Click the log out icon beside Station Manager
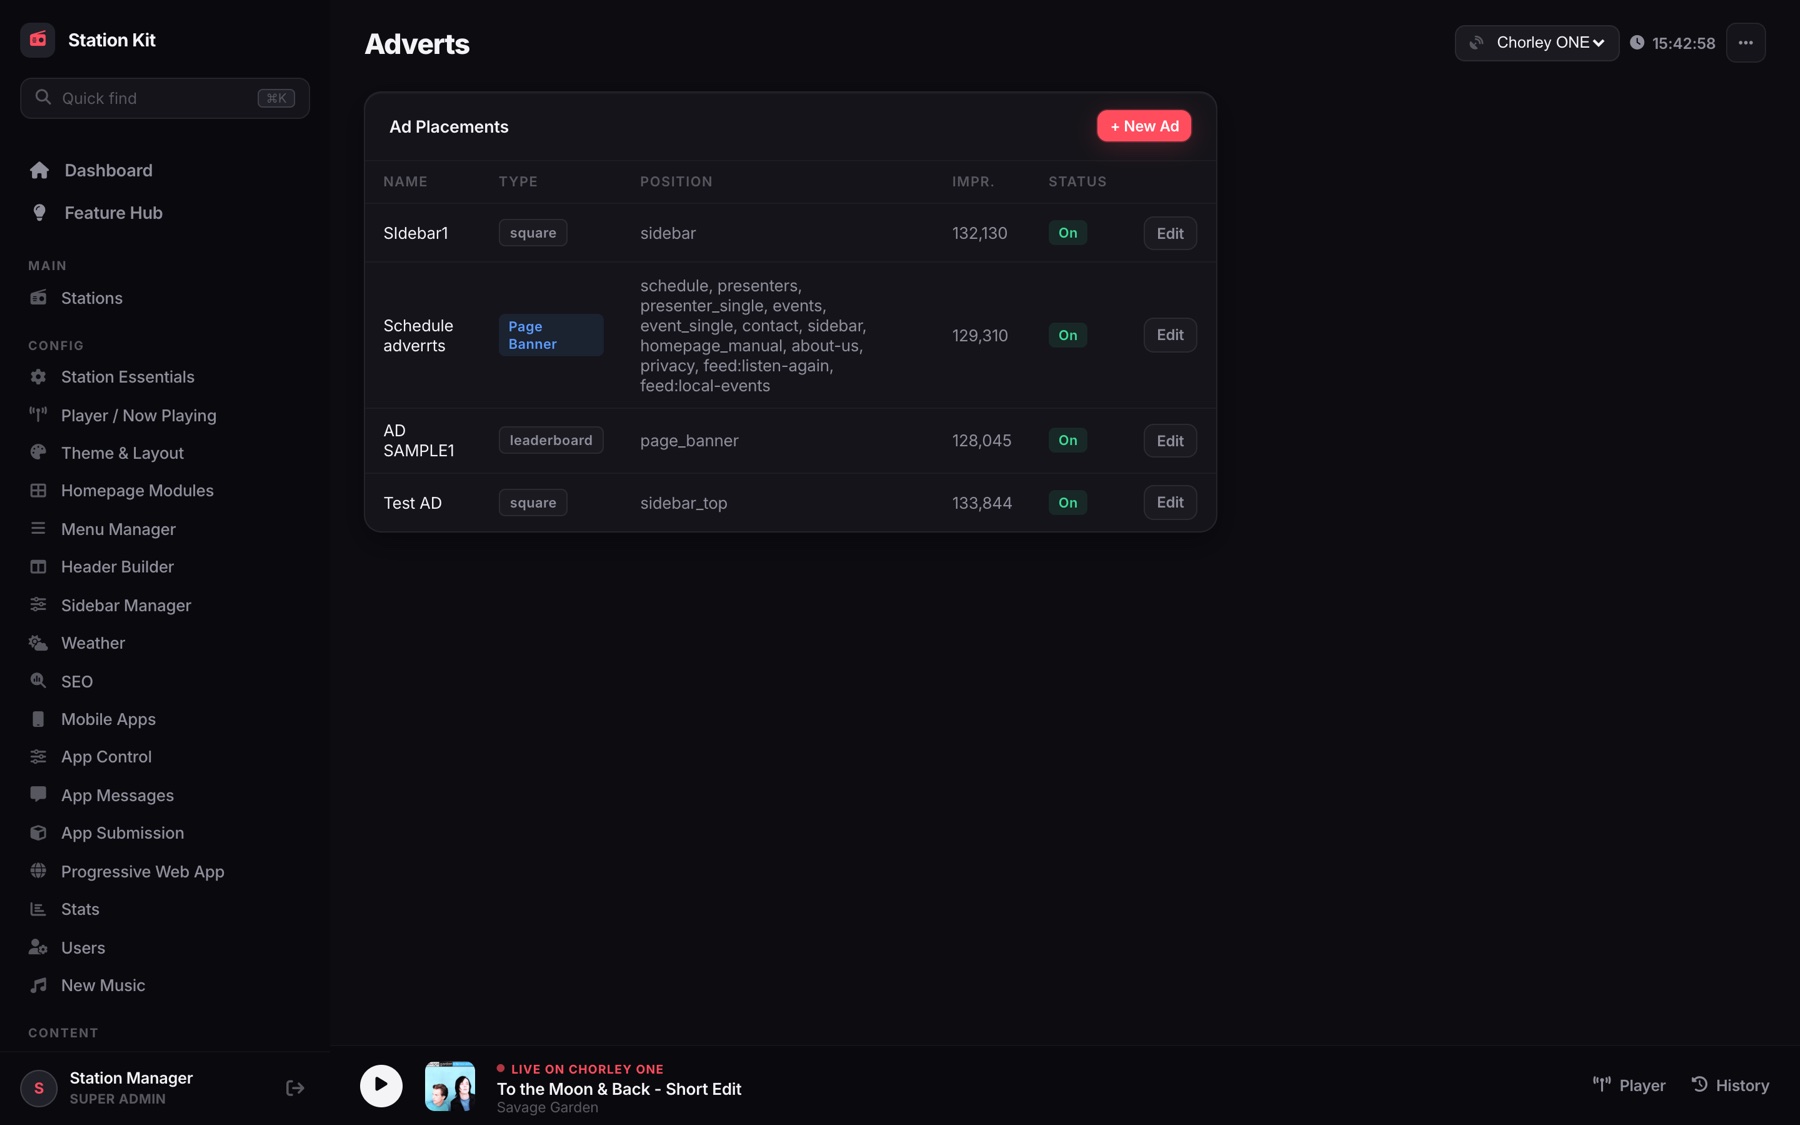 pos(295,1088)
